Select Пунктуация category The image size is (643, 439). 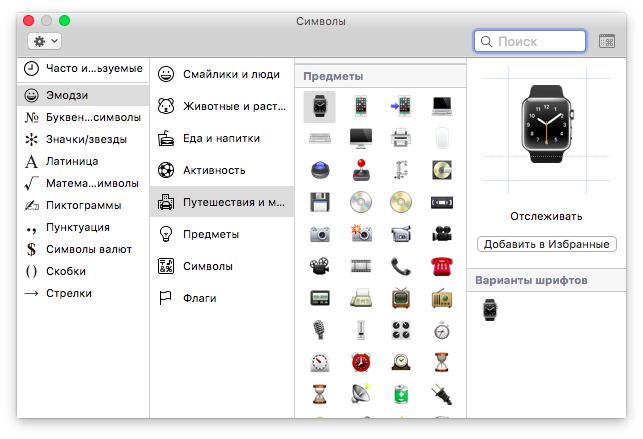[x=83, y=227]
